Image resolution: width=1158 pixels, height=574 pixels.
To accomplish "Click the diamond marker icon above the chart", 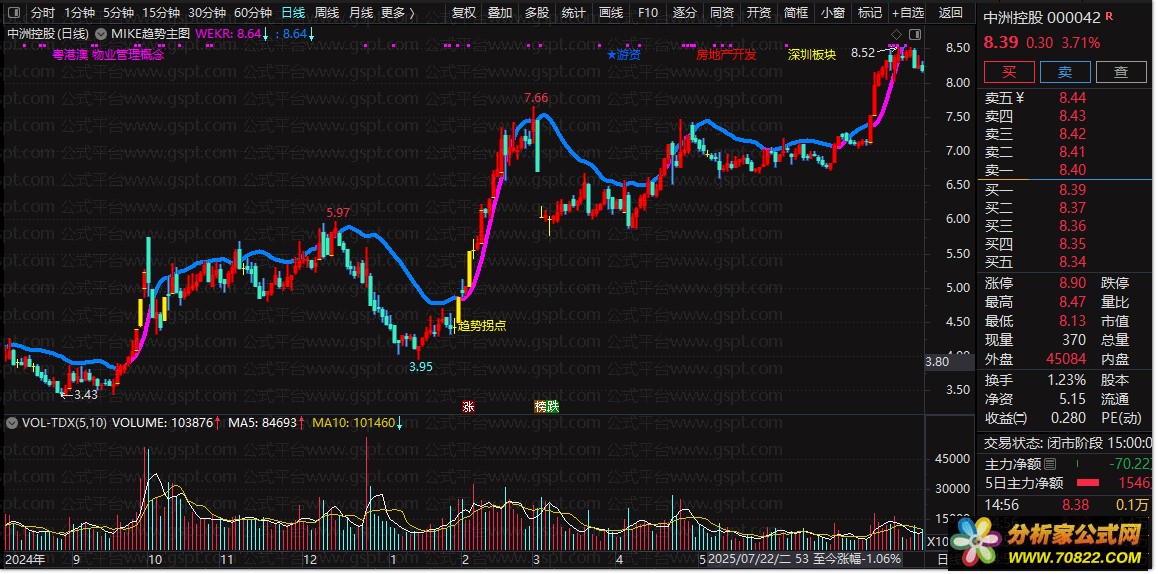I will (x=896, y=34).
